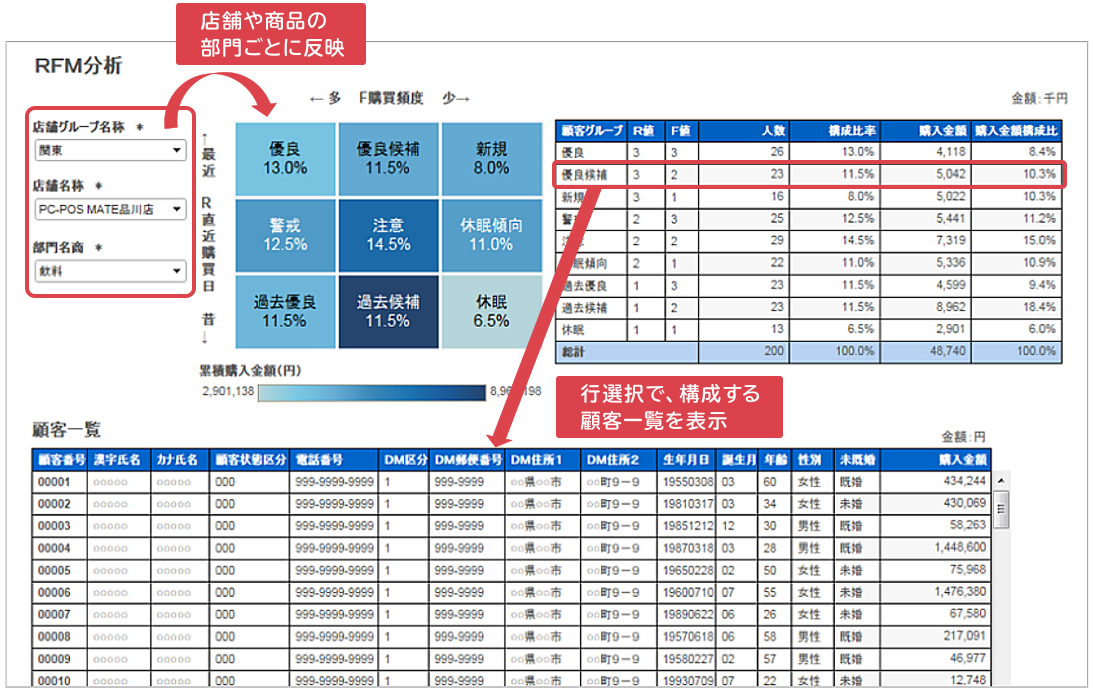Screen dimensions: 1095x688
Task: Click the 年齢 column header
Action: [x=774, y=460]
